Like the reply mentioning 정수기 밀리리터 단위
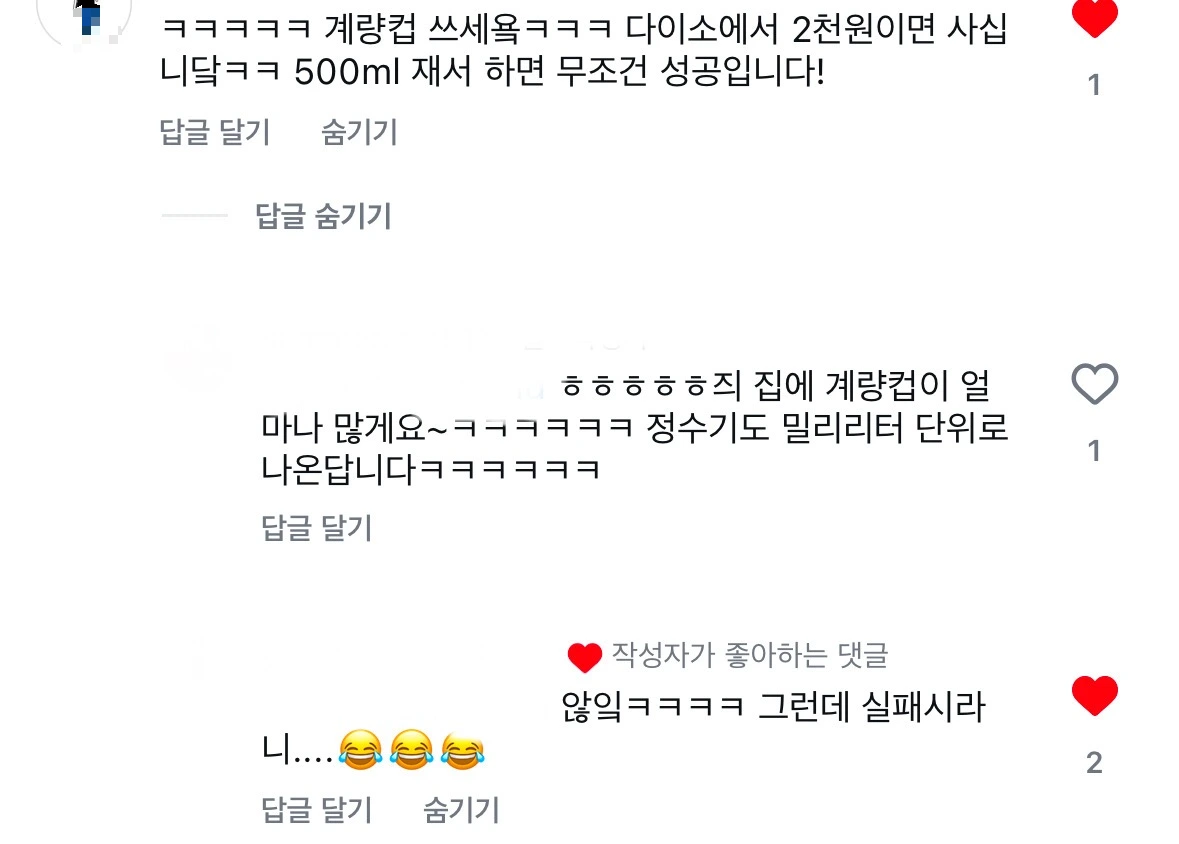 pos(1094,384)
